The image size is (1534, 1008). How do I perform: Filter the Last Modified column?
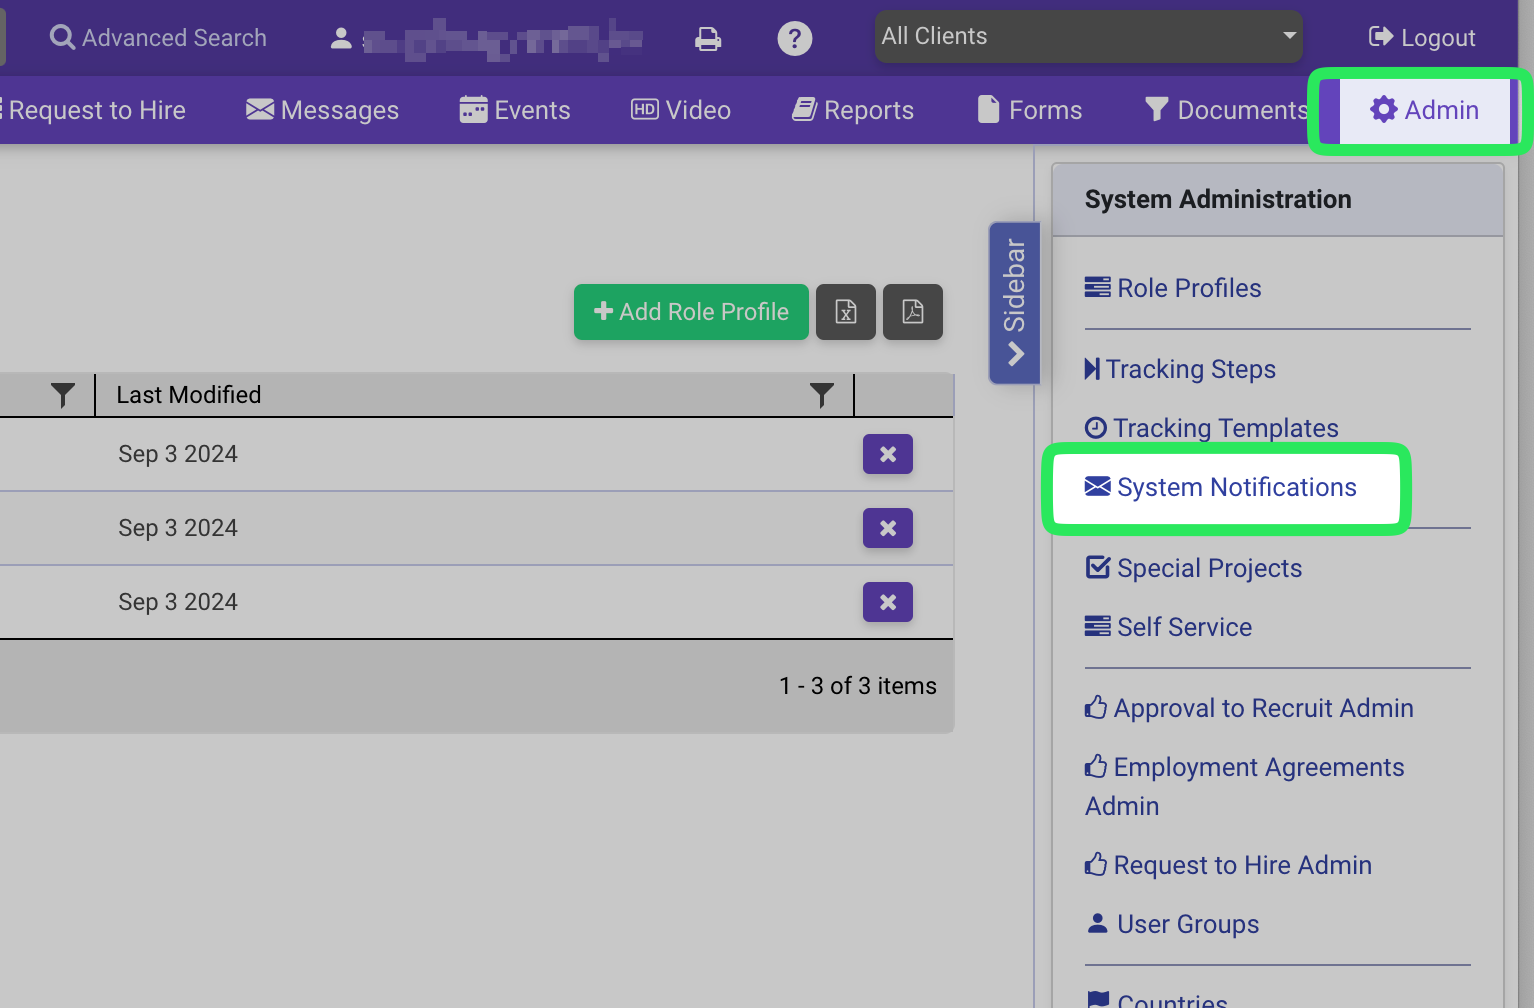822,395
